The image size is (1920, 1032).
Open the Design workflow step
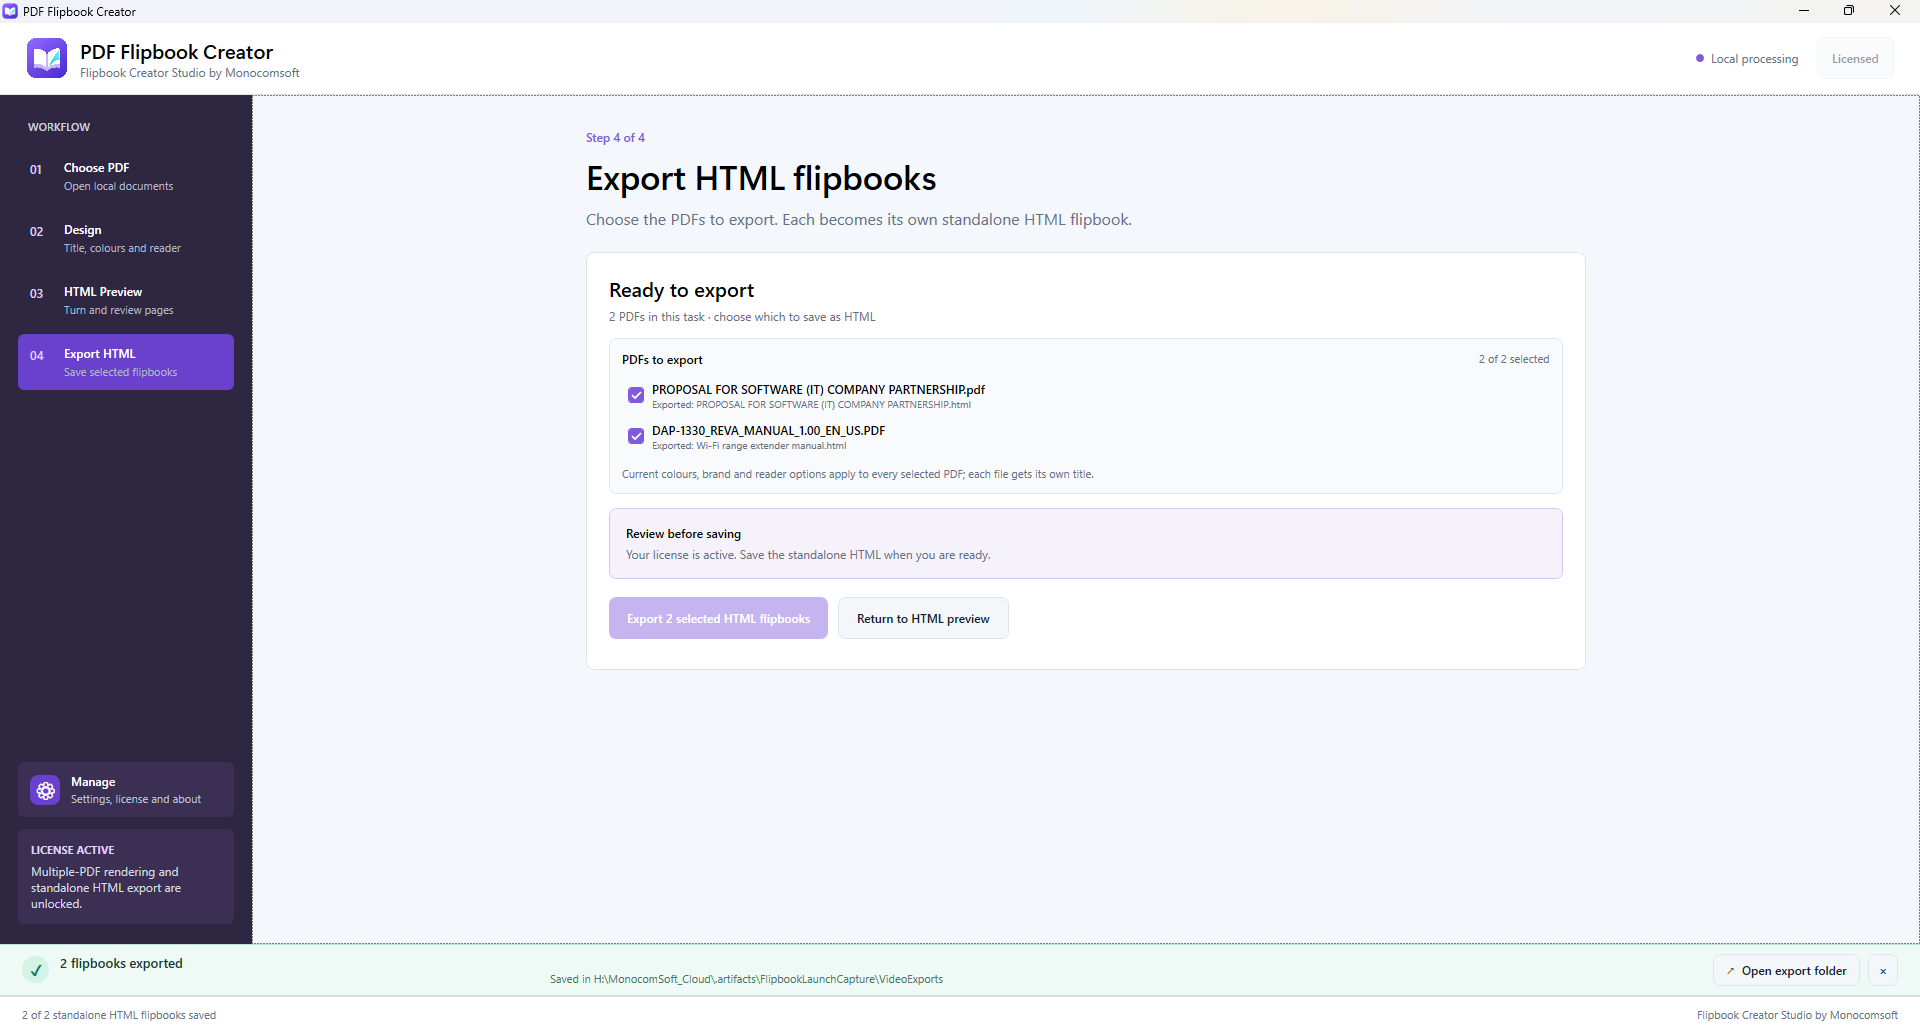point(126,238)
